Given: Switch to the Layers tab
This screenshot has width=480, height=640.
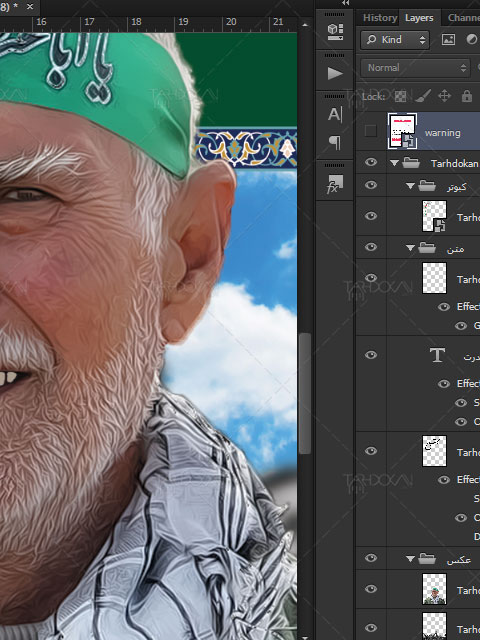Looking at the screenshot, I should tap(419, 18).
